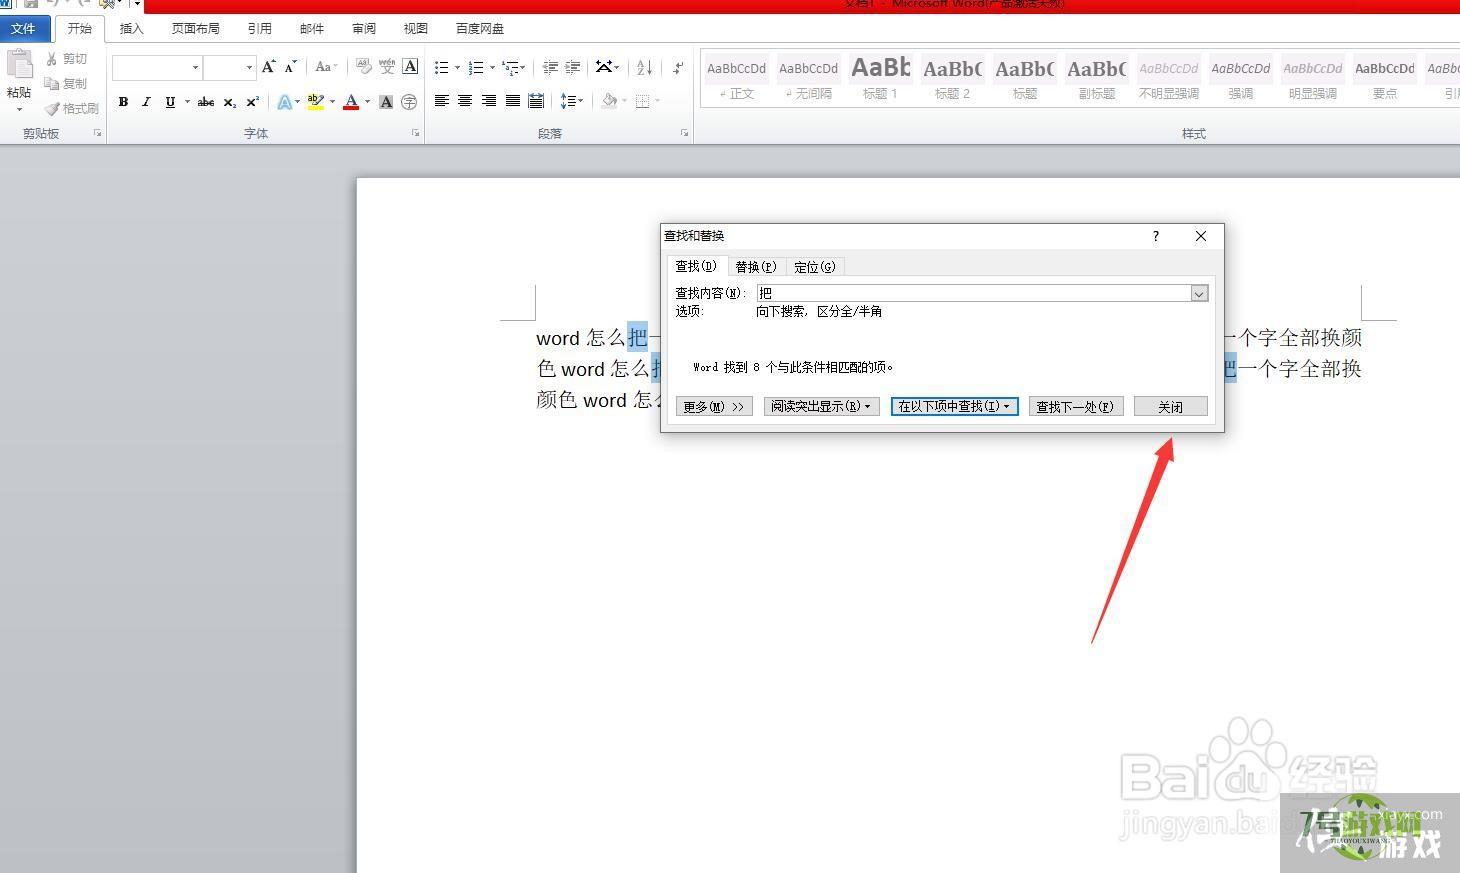The width and height of the screenshot is (1460, 873).
Task: Activate the 格式刷 format painter
Action: [x=72, y=108]
